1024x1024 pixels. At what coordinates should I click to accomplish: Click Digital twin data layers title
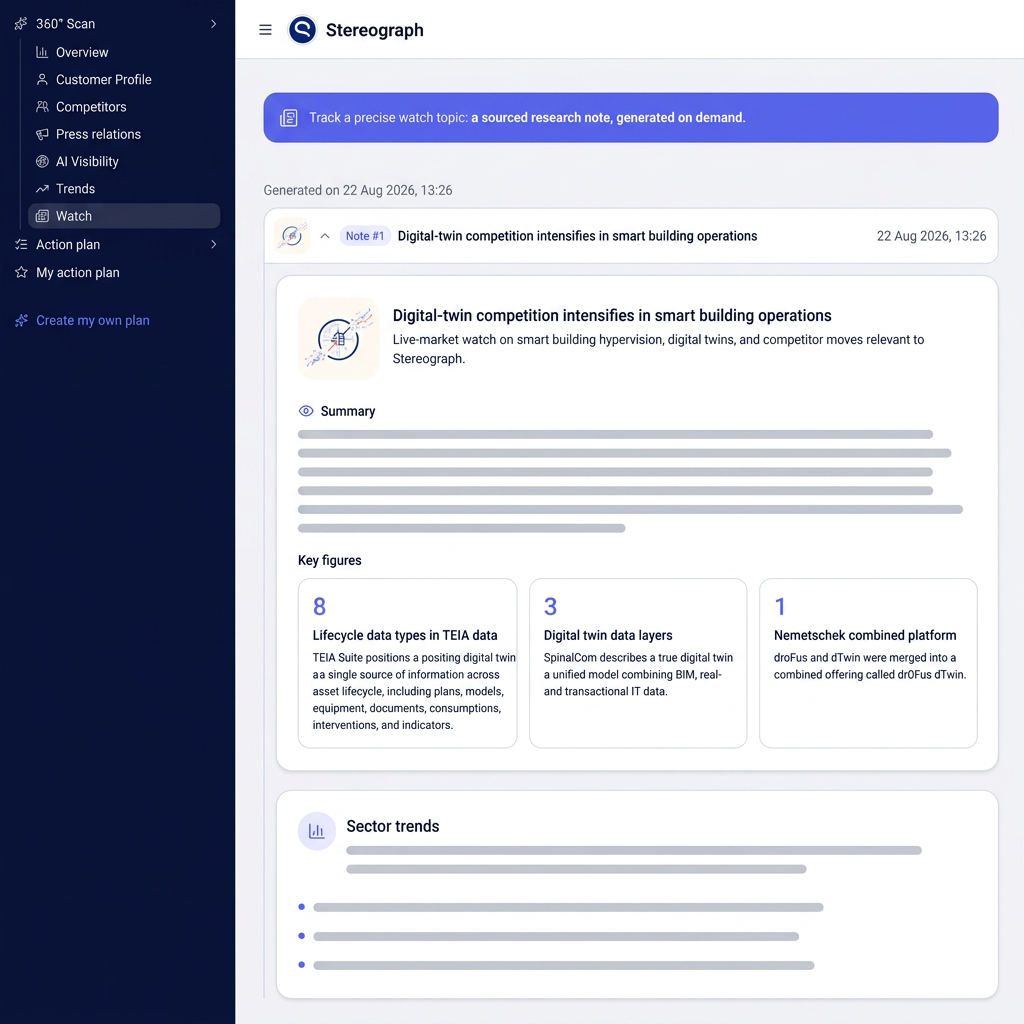pyautogui.click(x=608, y=635)
